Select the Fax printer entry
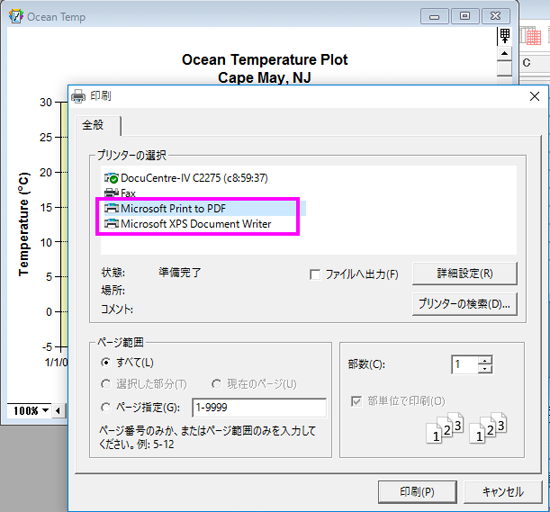Screen dimensions: 550x512 120,193
